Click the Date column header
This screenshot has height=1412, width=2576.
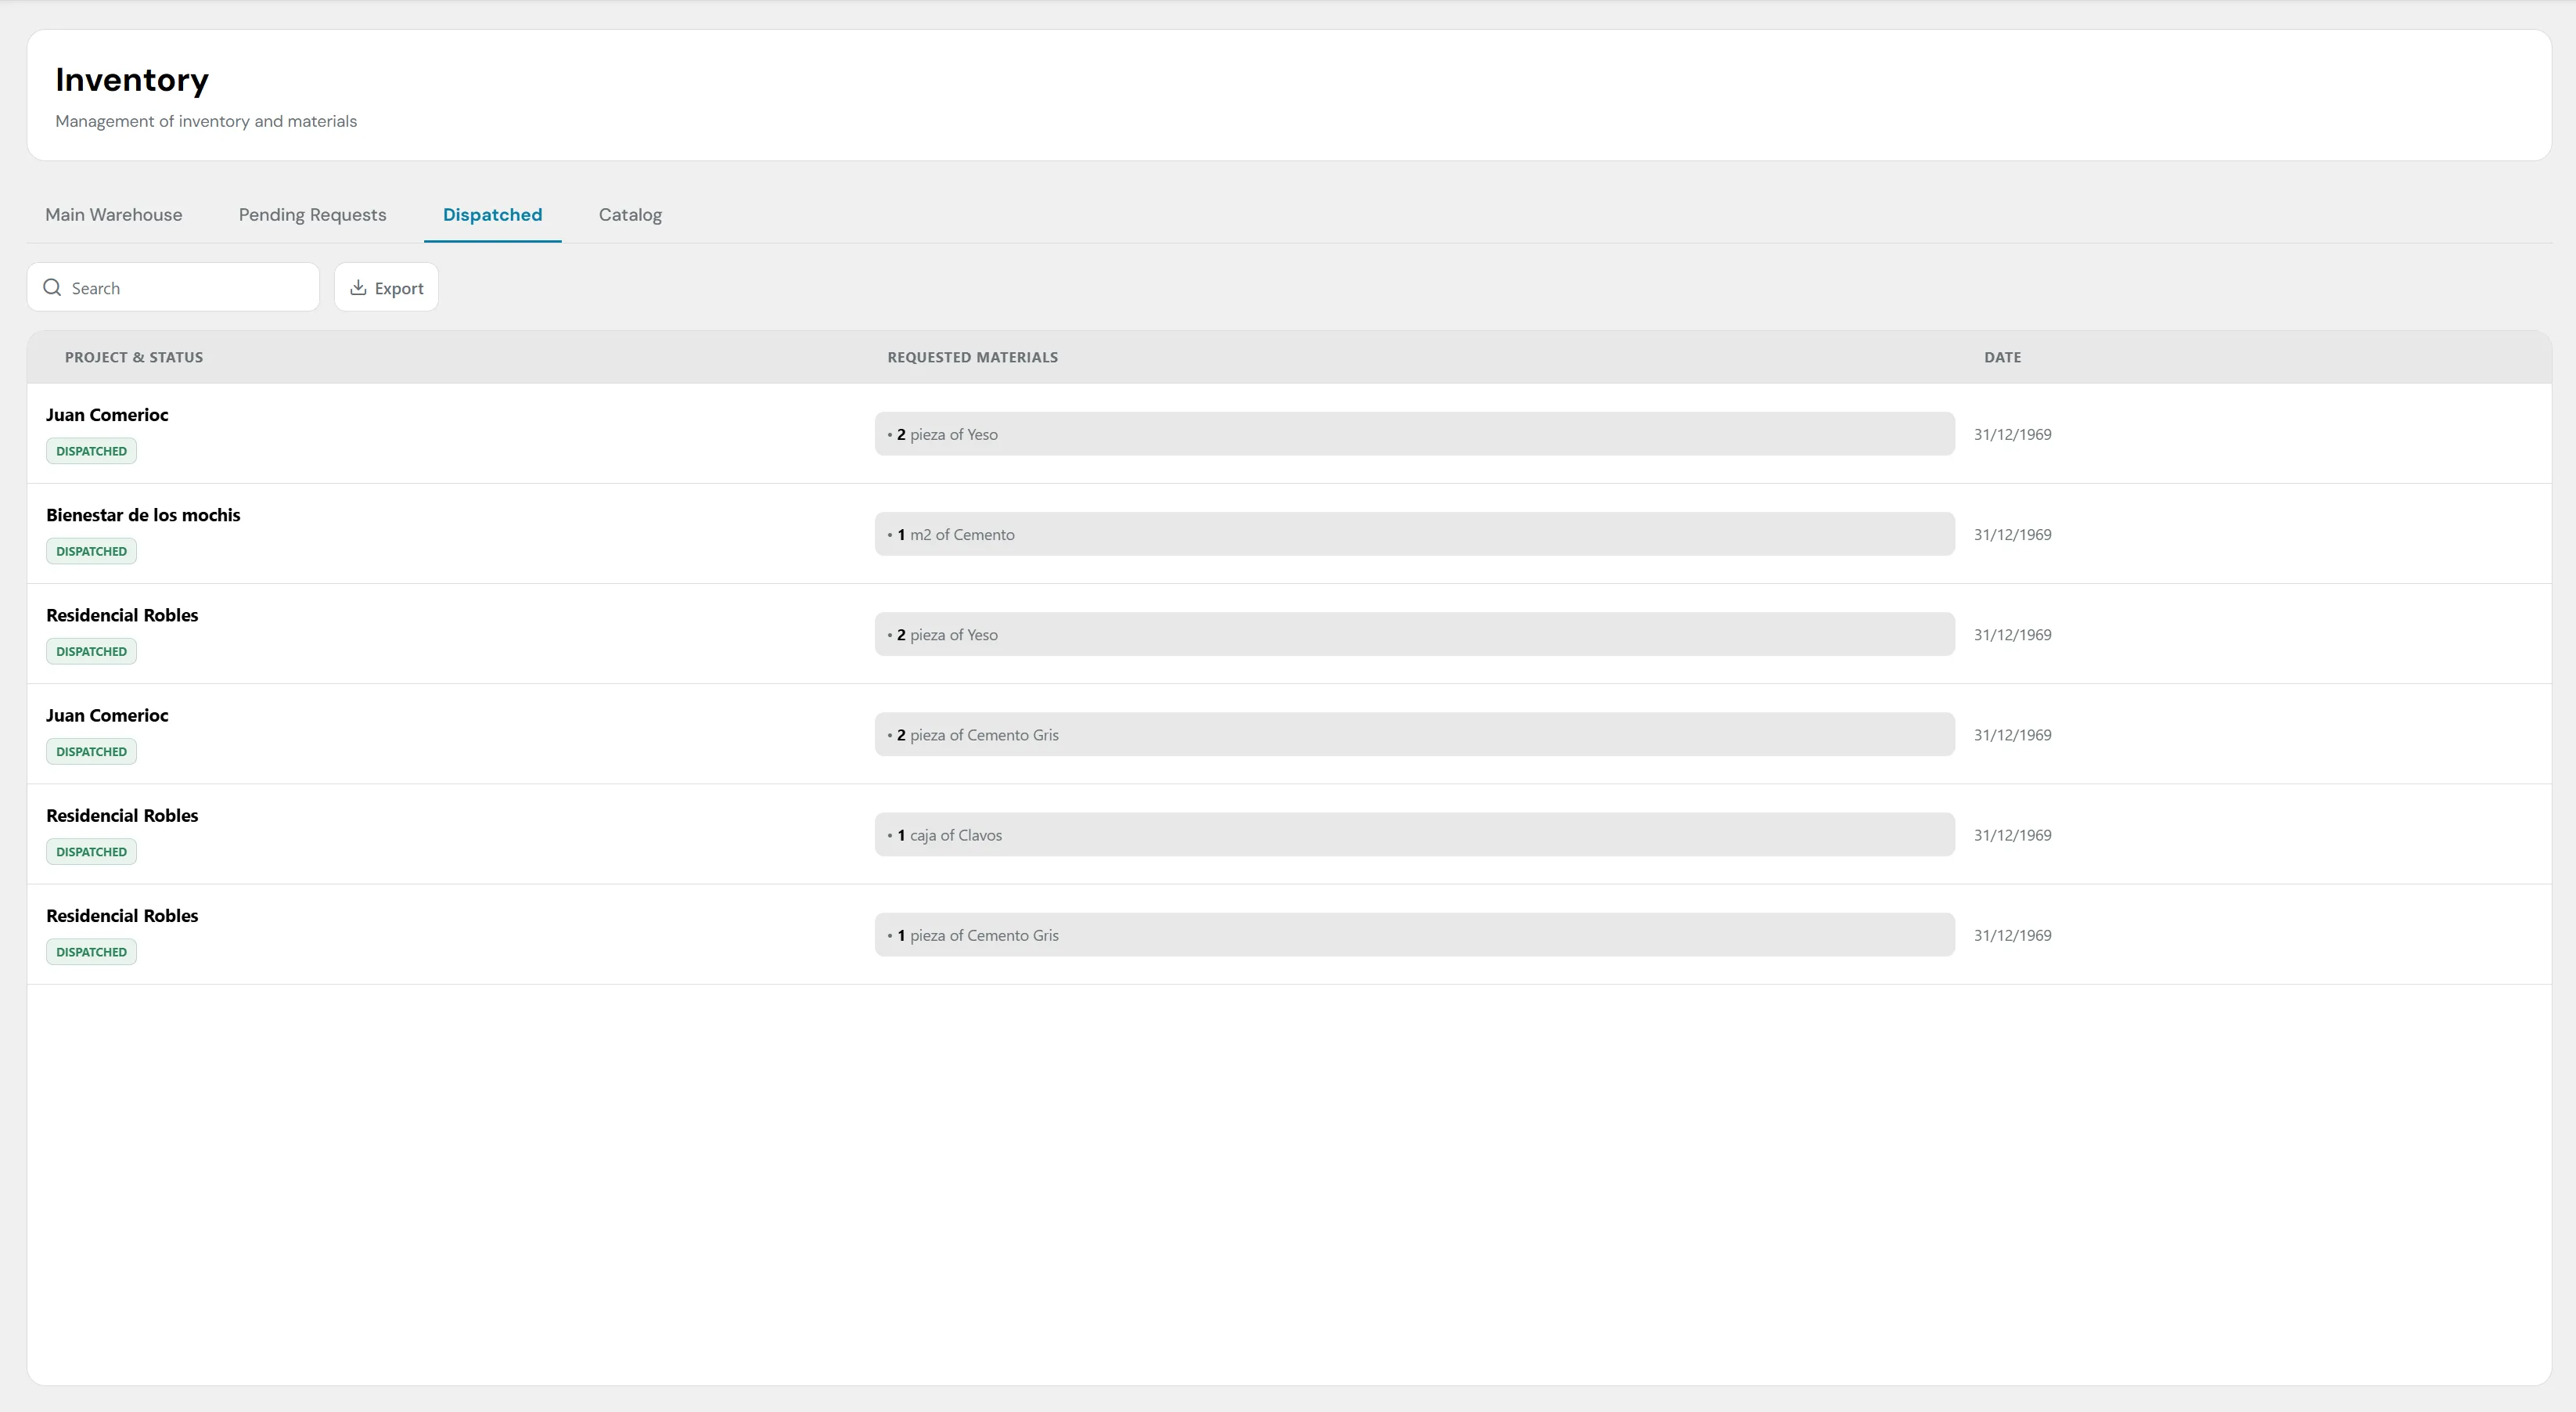2002,357
